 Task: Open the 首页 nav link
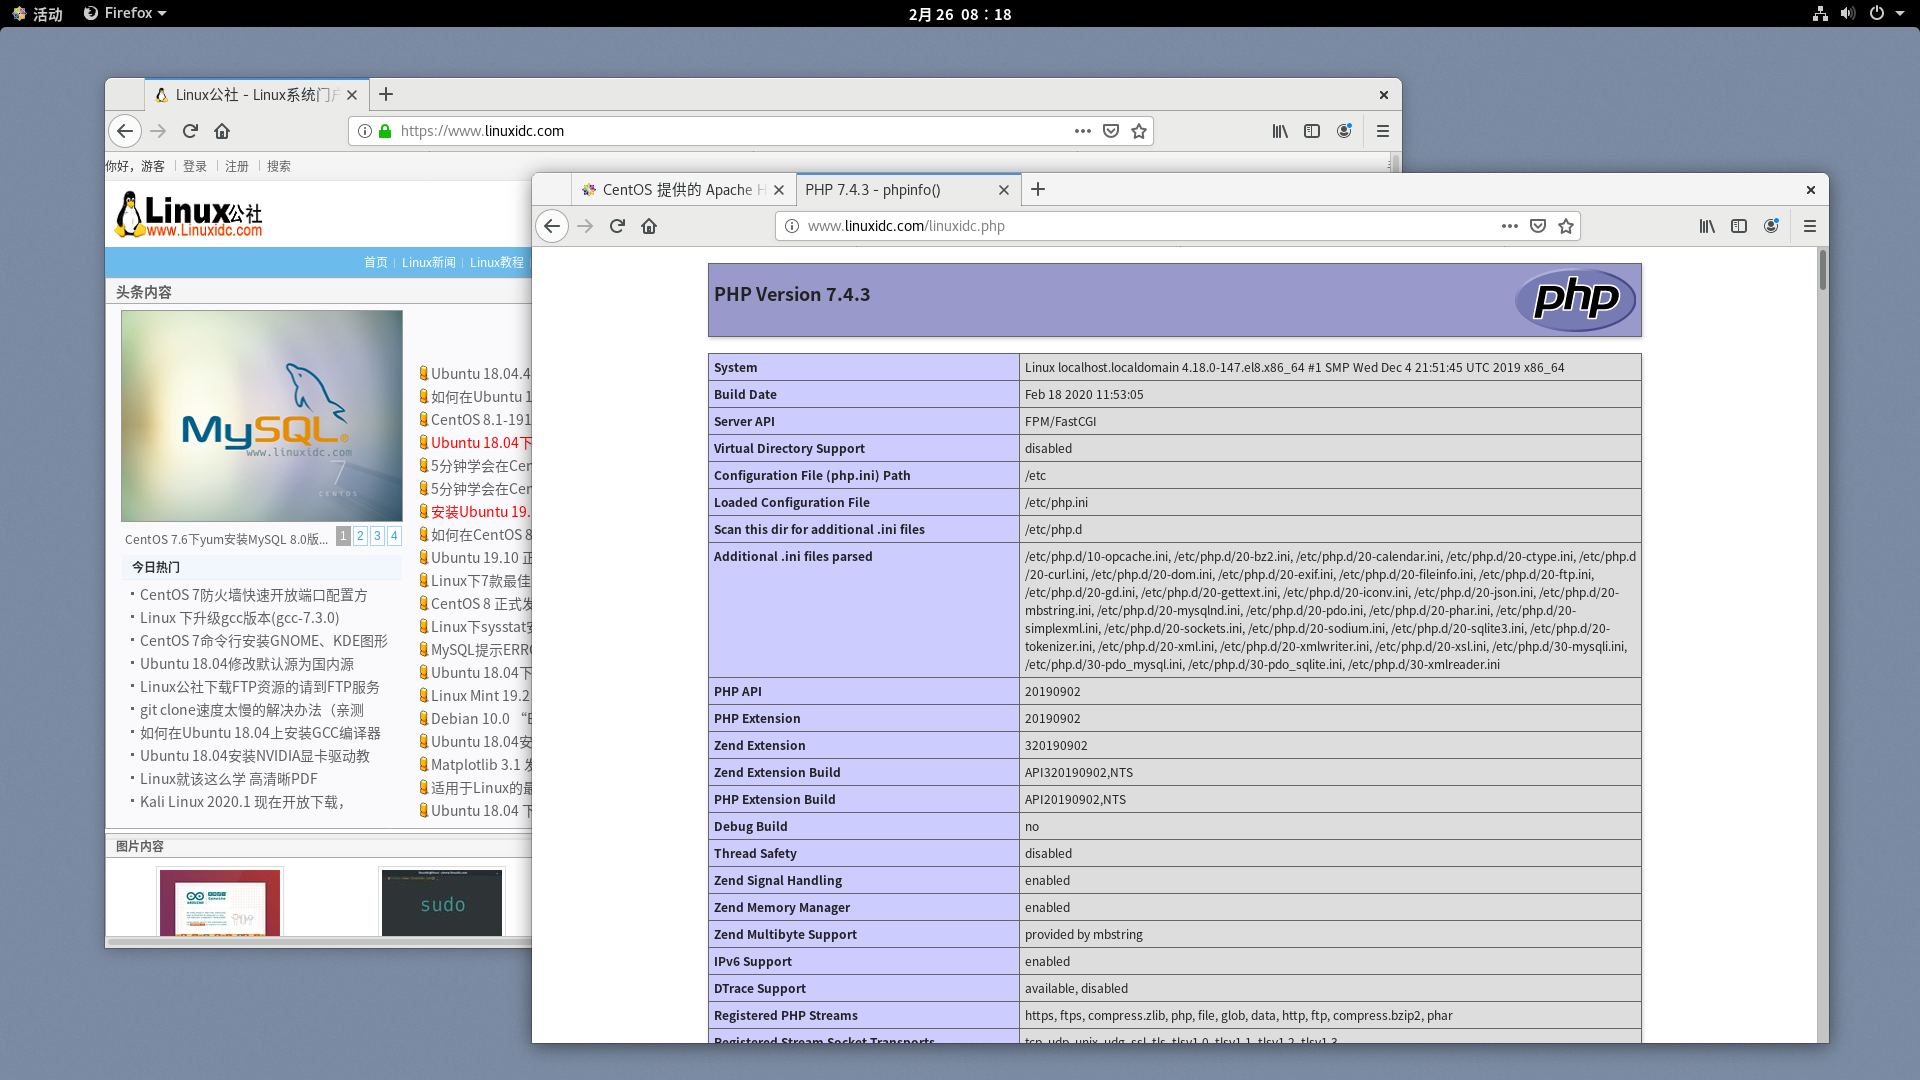[x=375, y=262]
